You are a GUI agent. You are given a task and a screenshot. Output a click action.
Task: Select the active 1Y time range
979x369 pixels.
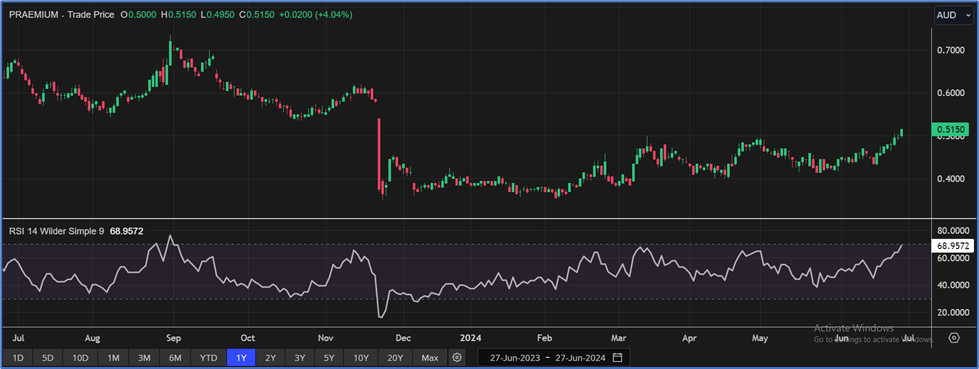coord(241,358)
